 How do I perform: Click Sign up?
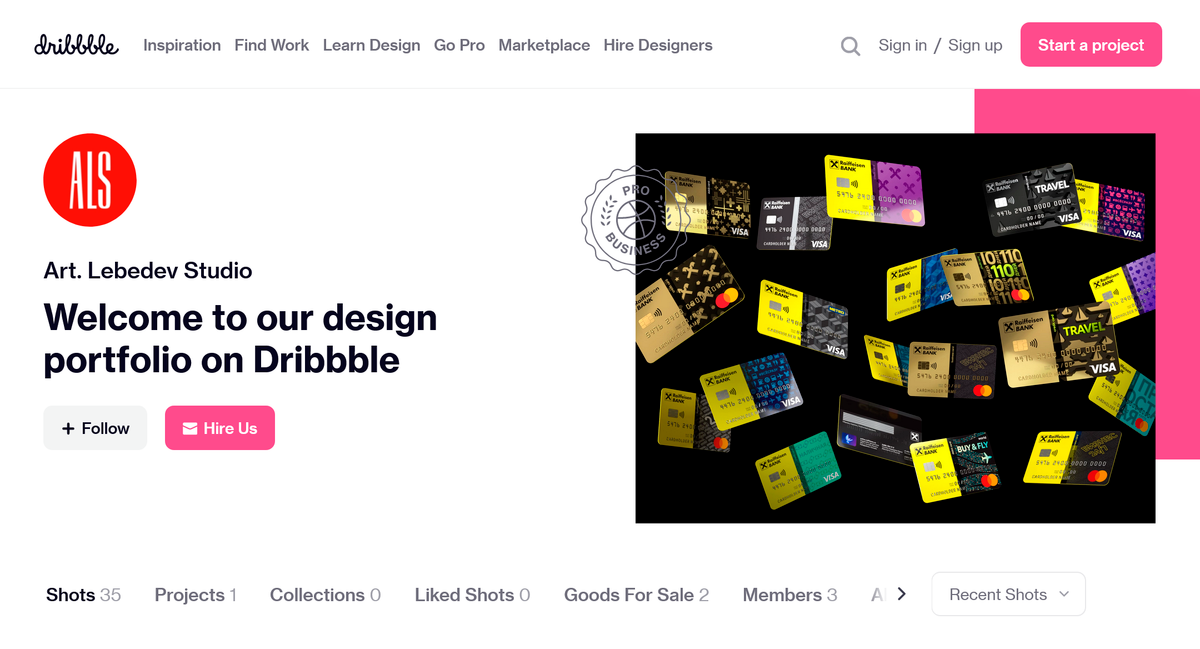coord(975,45)
